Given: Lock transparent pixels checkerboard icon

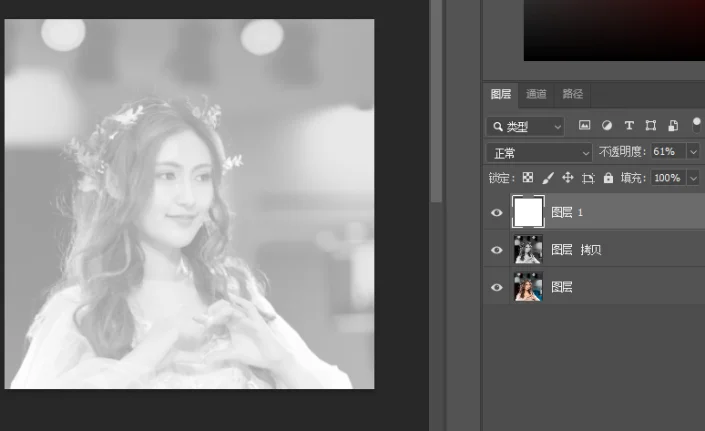Looking at the screenshot, I should 528,178.
